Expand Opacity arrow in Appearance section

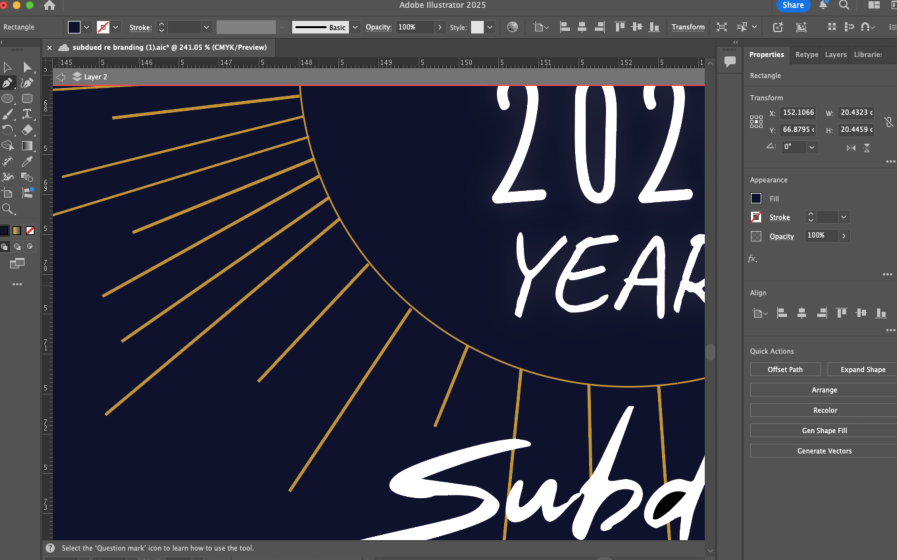click(844, 236)
